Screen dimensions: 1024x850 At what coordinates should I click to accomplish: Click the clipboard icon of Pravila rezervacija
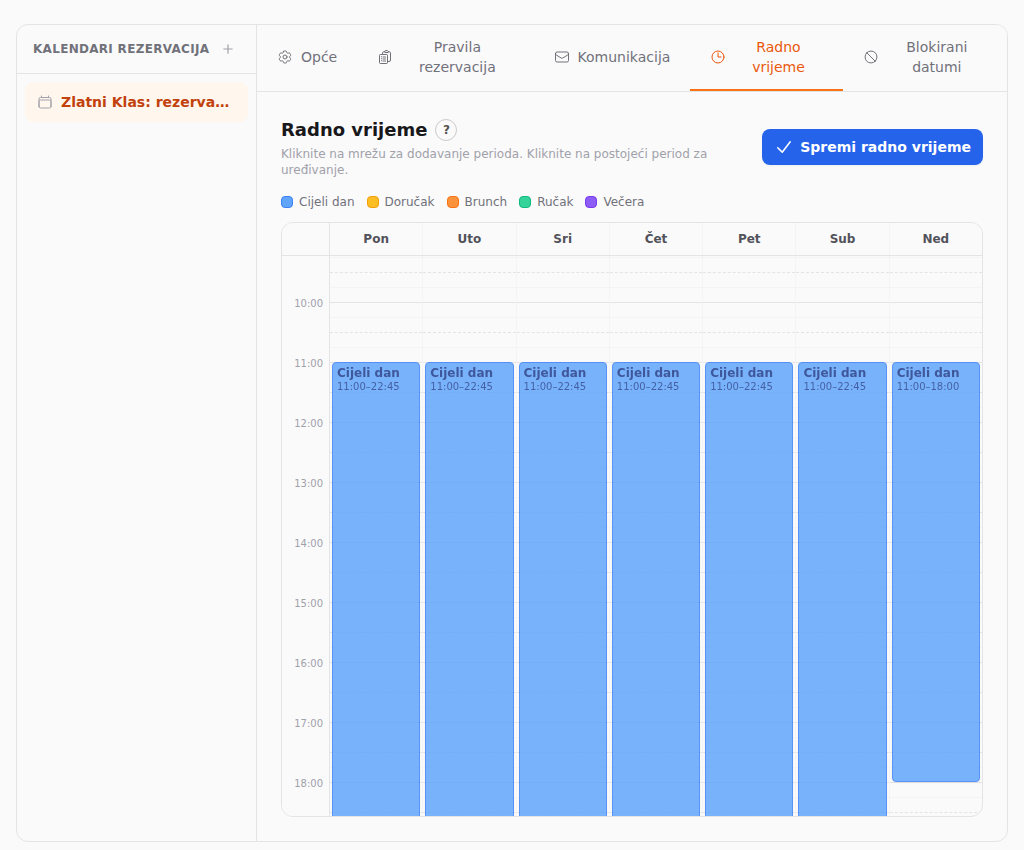385,57
